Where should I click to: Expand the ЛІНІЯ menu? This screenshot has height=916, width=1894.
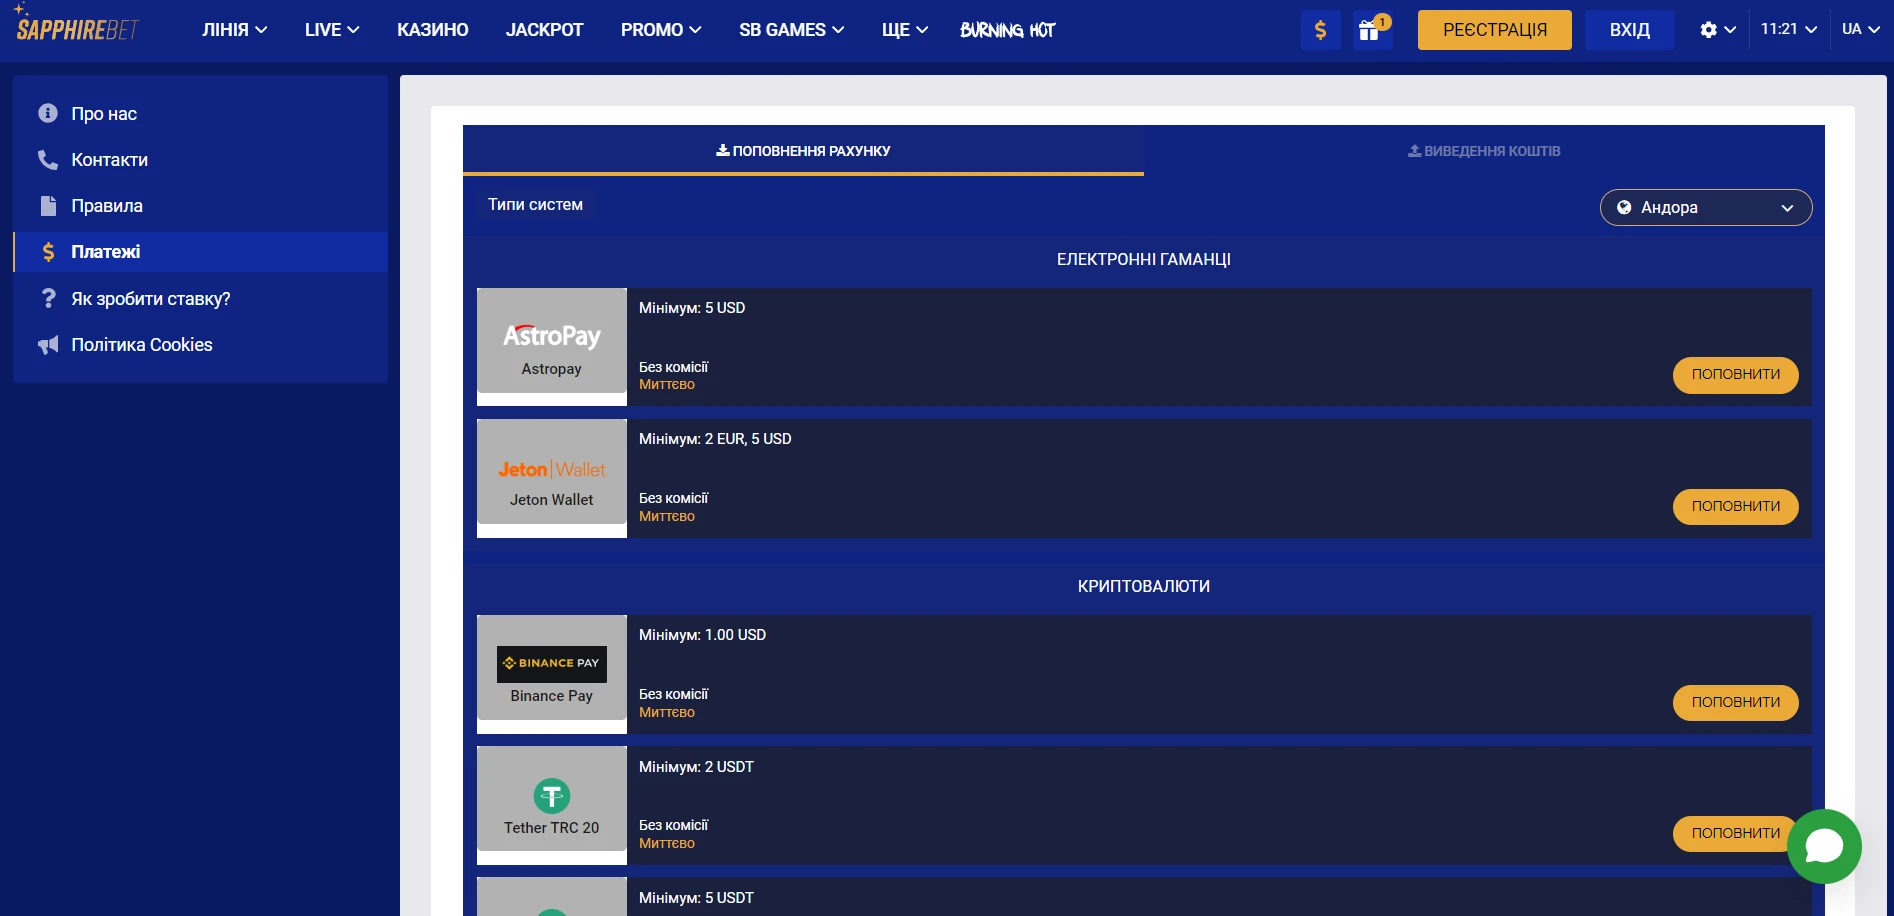pyautogui.click(x=234, y=30)
